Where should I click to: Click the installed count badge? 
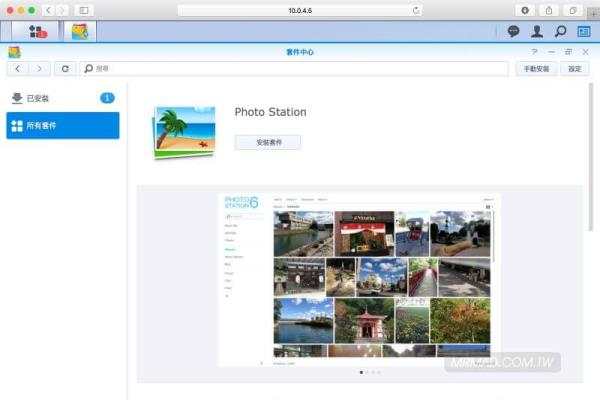(107, 98)
